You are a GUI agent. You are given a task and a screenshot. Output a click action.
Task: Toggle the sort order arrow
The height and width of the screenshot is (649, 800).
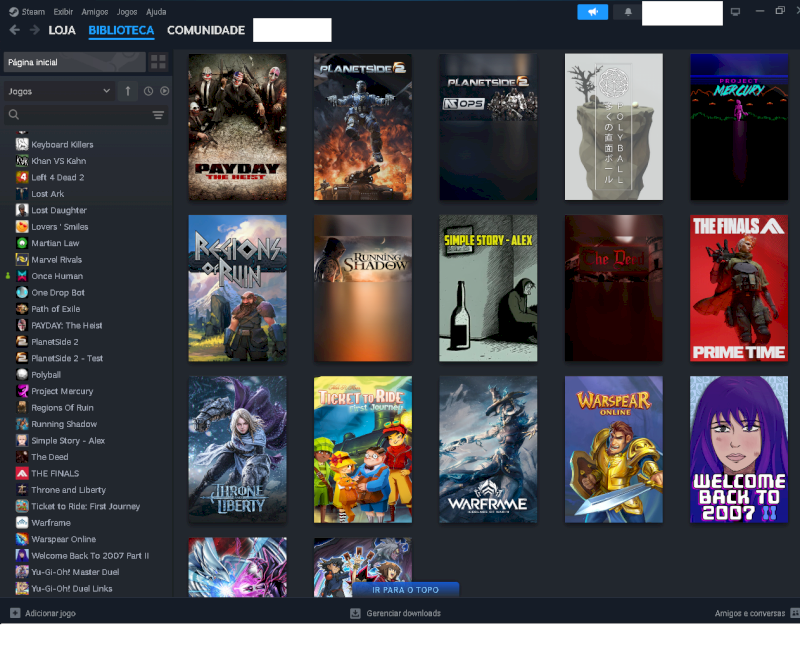[x=128, y=91]
